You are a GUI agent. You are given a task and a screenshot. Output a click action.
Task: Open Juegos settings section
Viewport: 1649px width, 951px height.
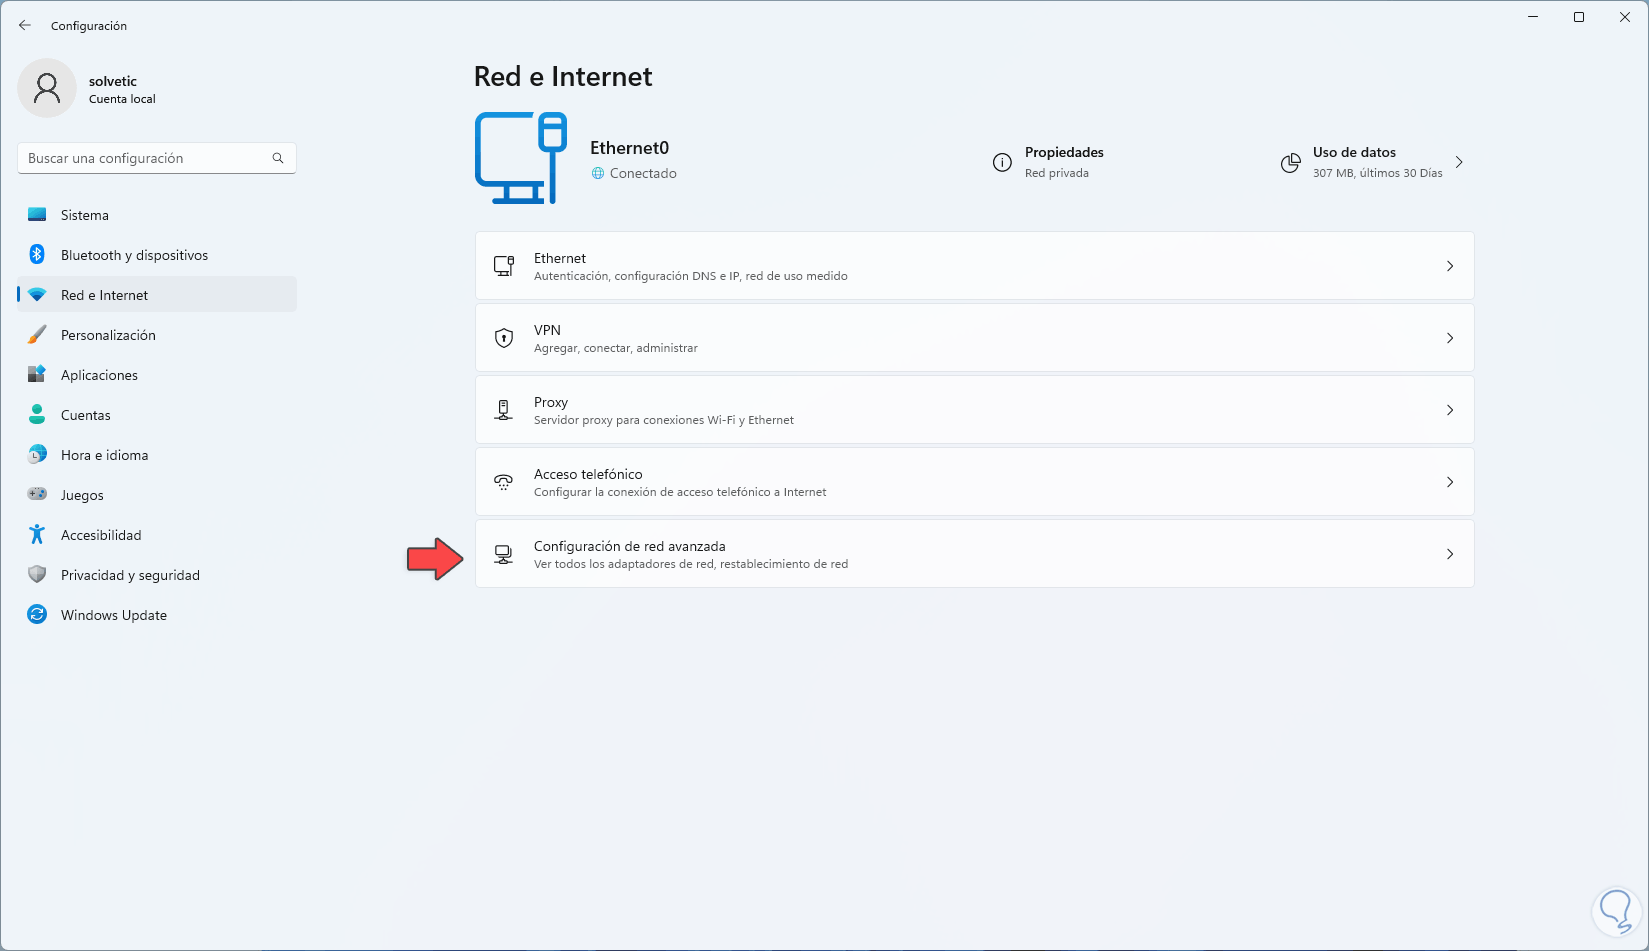(x=157, y=495)
